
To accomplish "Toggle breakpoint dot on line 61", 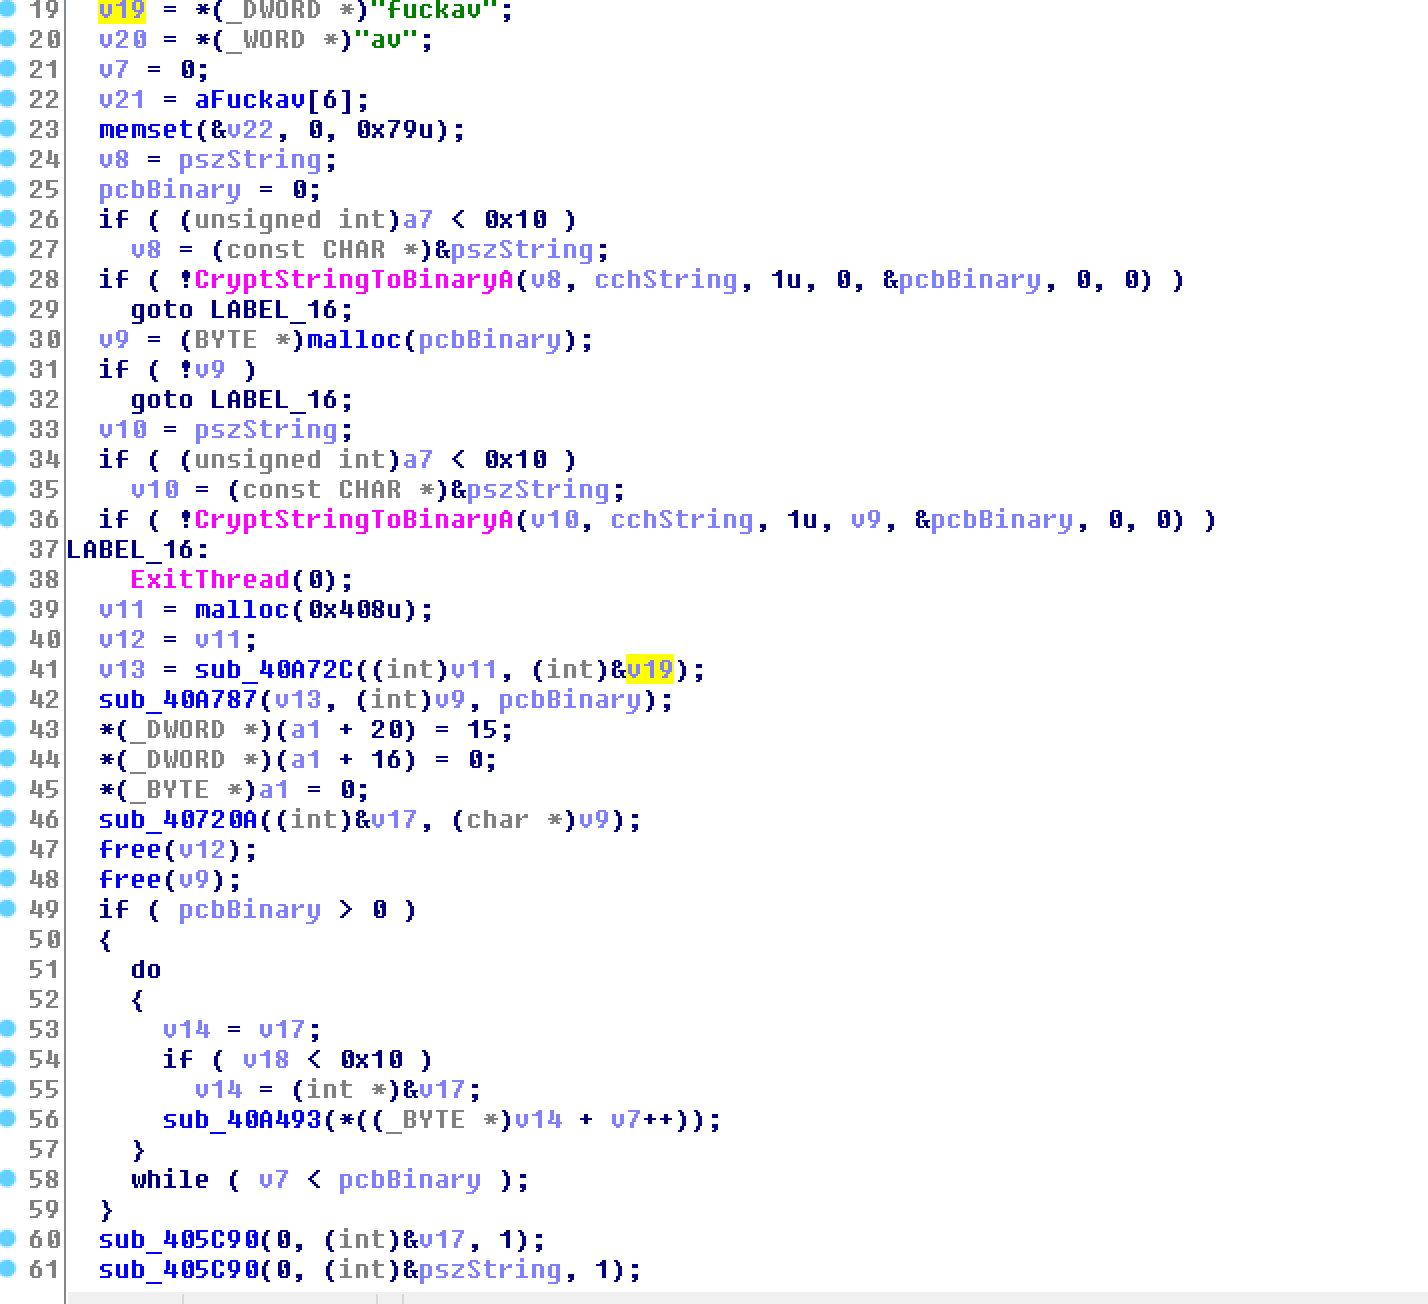I will pyautogui.click(x=8, y=1269).
